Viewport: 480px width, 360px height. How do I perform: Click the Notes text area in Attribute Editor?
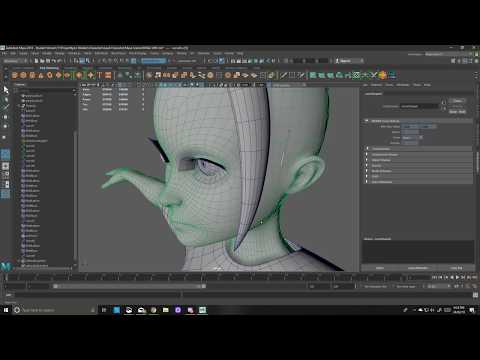418,252
